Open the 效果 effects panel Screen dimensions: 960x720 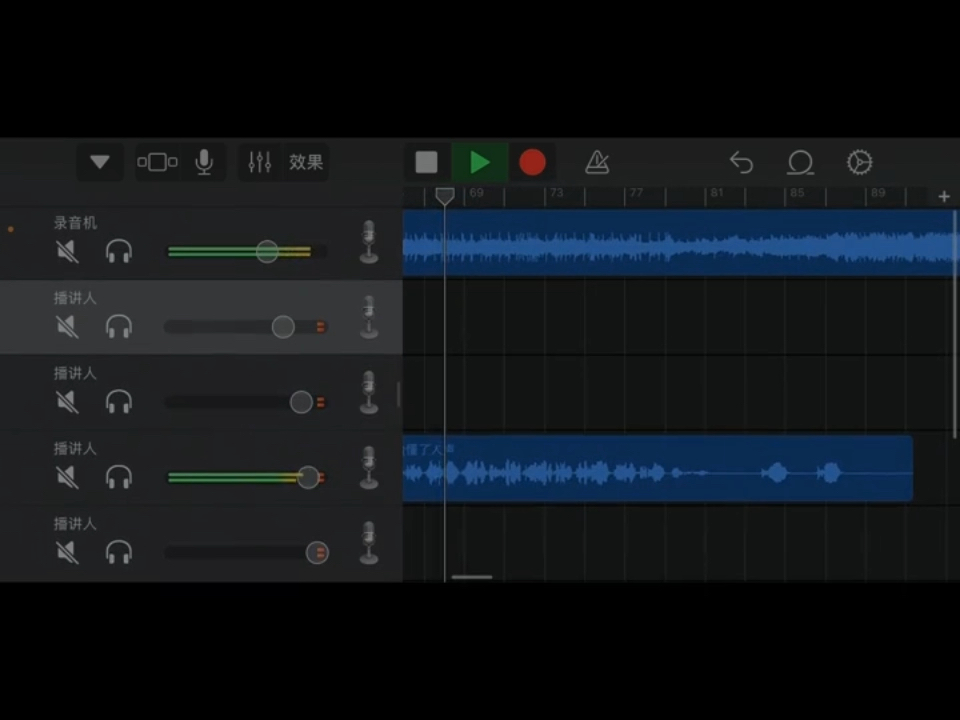[306, 162]
